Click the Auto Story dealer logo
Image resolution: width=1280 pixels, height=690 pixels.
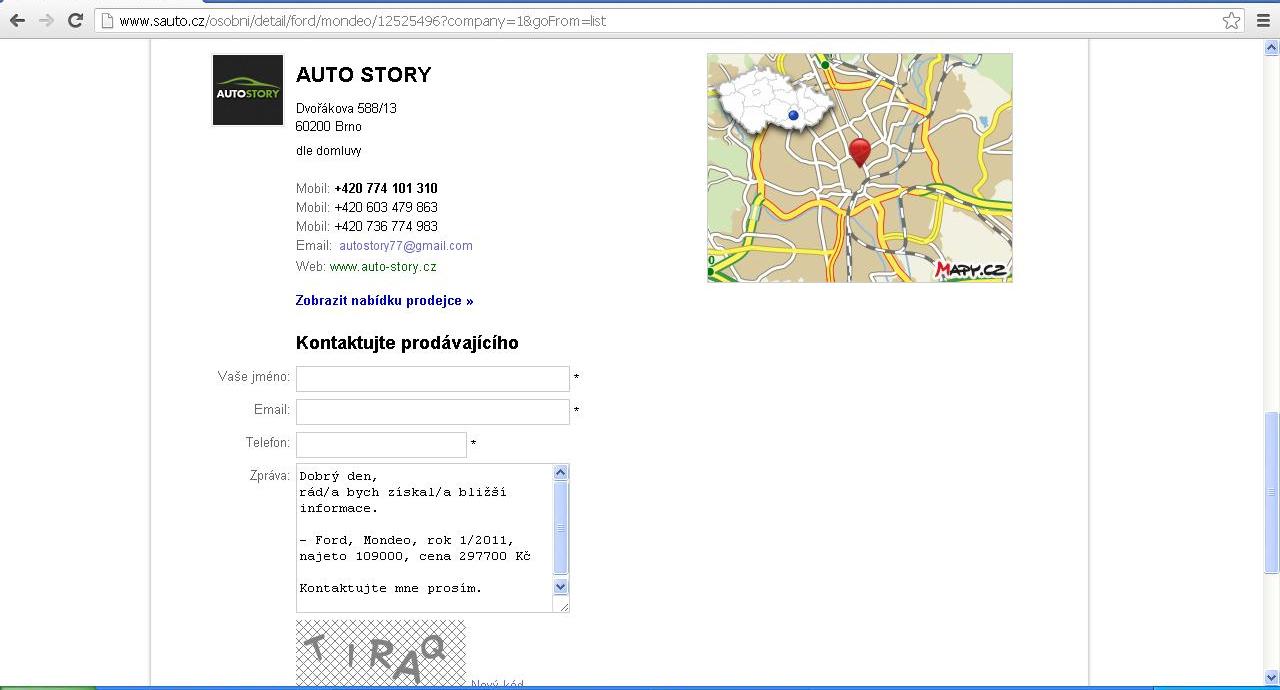(248, 90)
